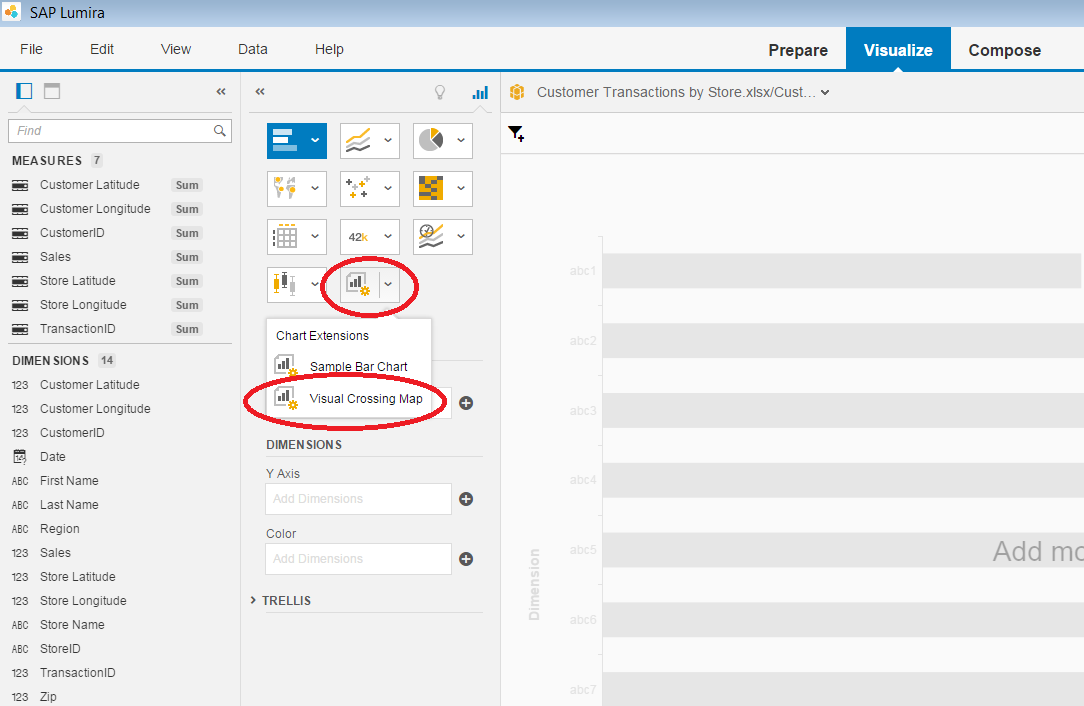Click the chart extensions icon

[359, 284]
